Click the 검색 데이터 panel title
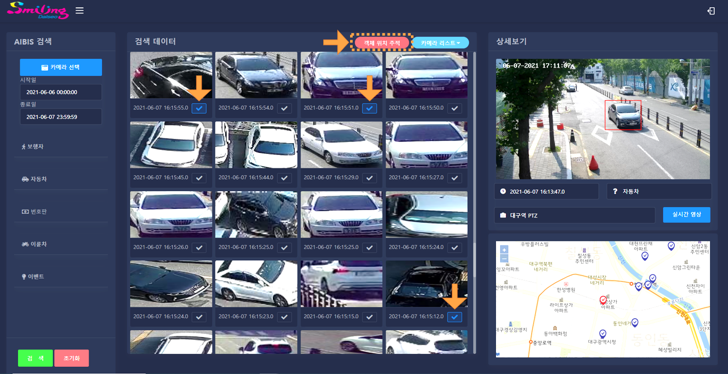The image size is (728, 374). point(155,42)
